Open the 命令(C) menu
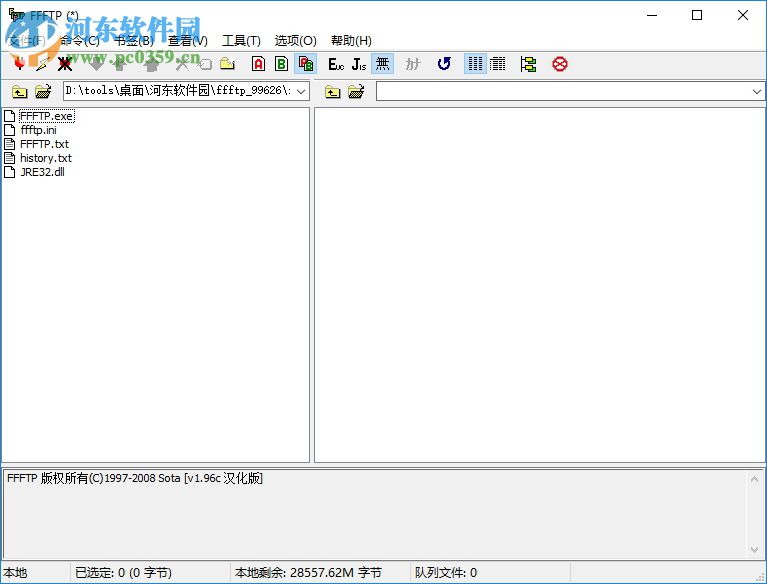The width and height of the screenshot is (767, 584). pyautogui.click(x=80, y=41)
